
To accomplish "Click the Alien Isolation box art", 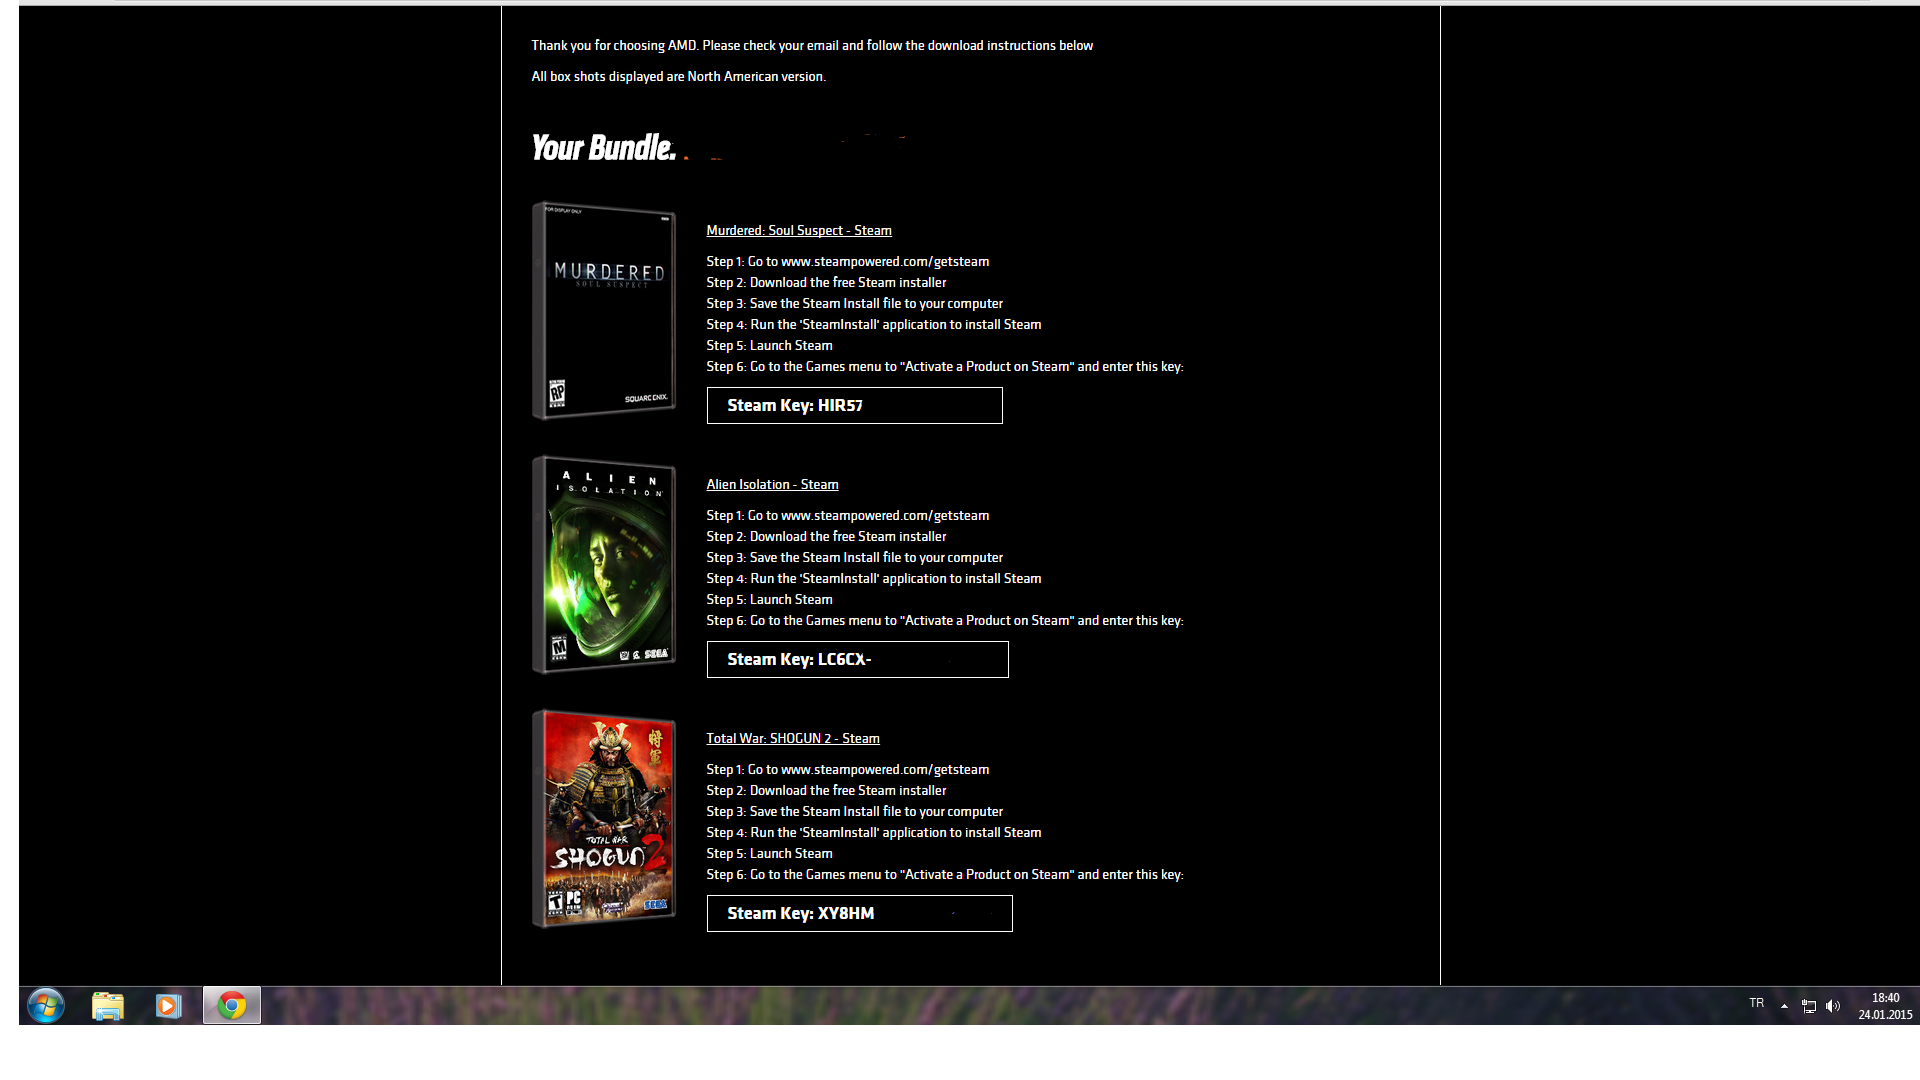I will click(604, 565).
